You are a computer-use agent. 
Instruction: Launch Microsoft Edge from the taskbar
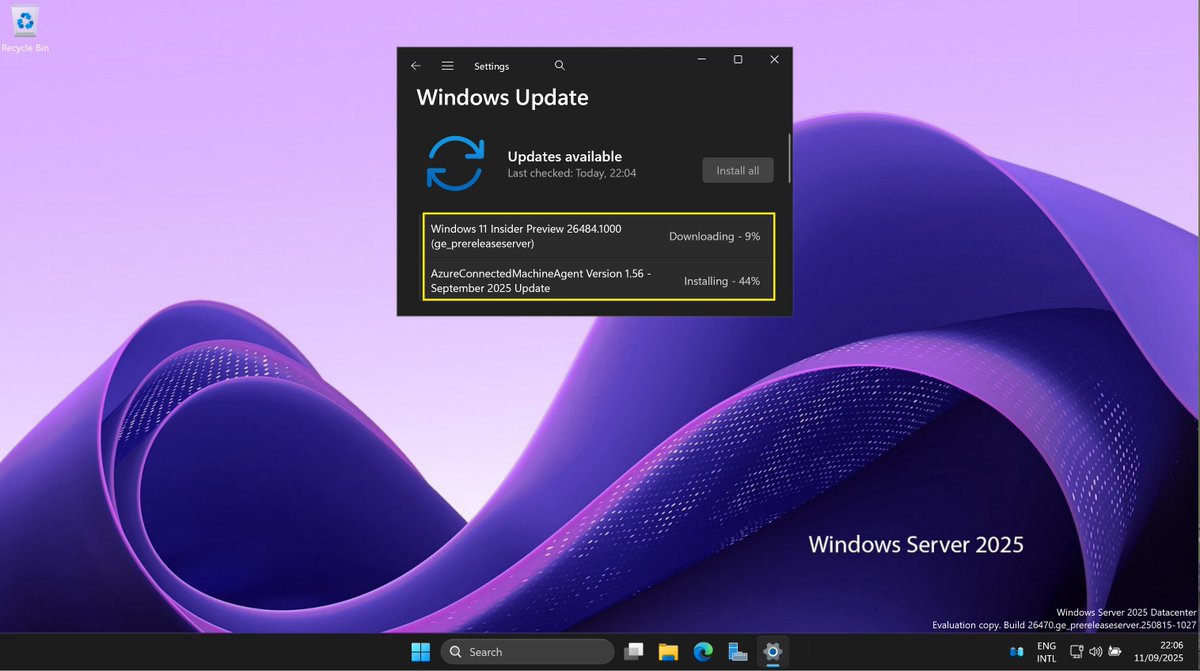point(702,651)
